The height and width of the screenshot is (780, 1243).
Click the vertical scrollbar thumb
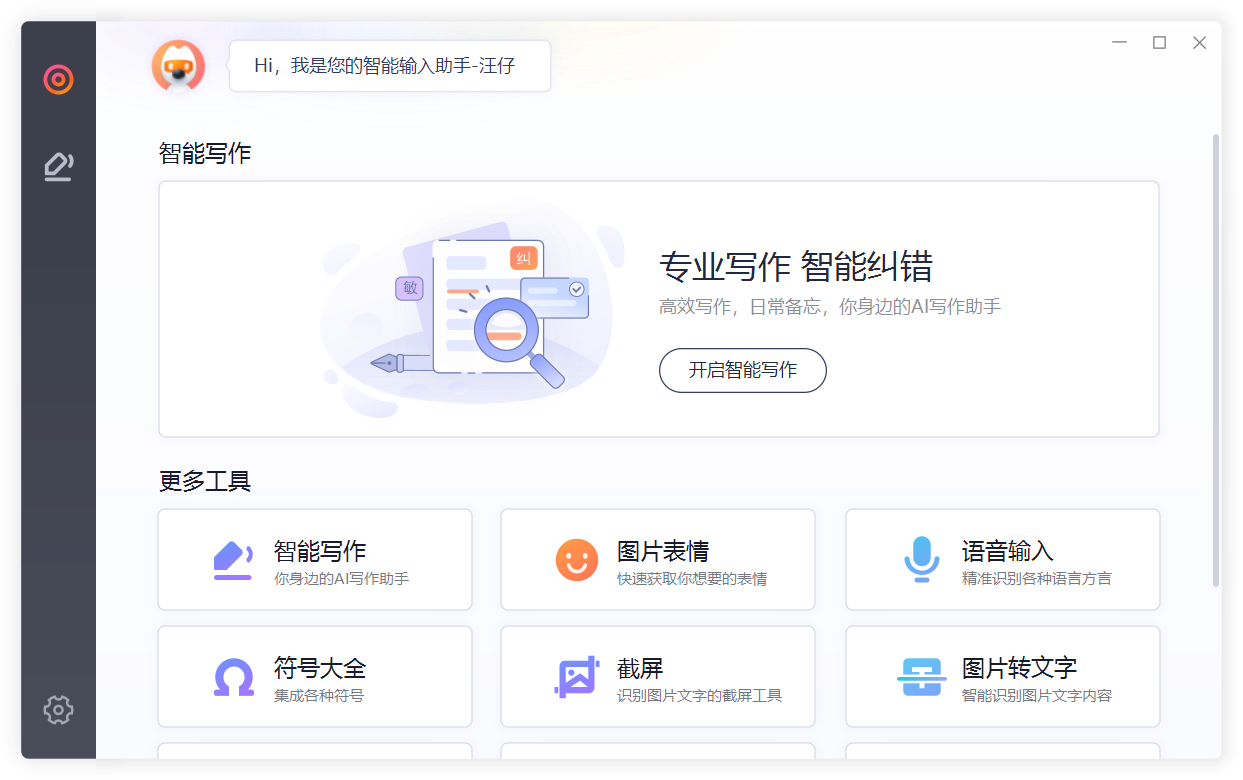[1216, 360]
